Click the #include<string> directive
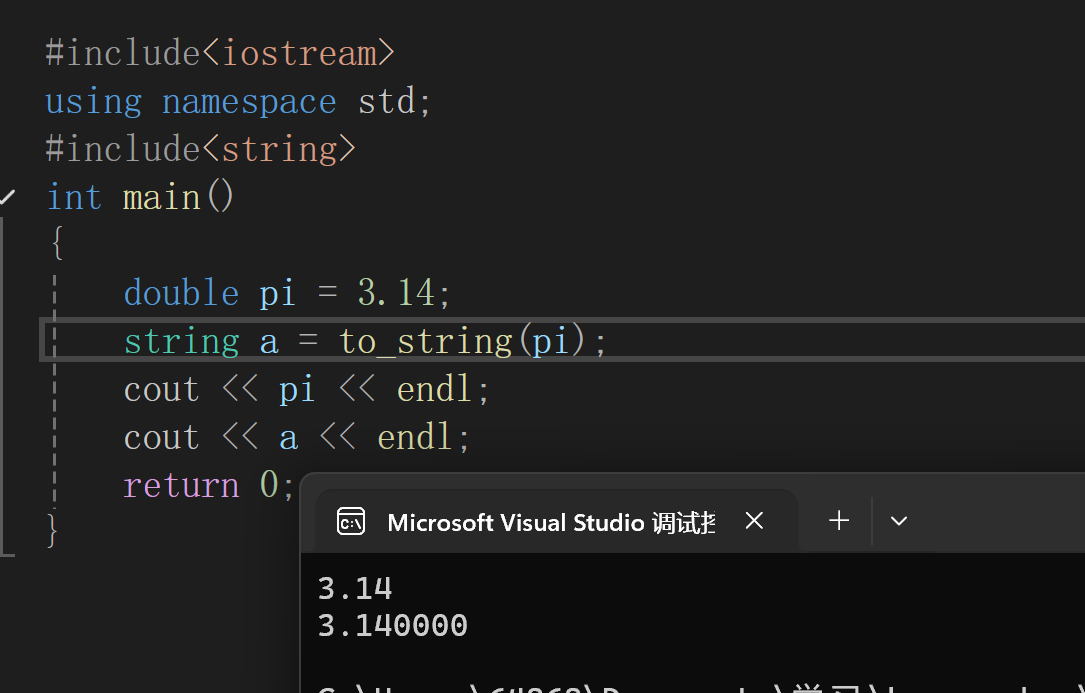 pos(200,148)
